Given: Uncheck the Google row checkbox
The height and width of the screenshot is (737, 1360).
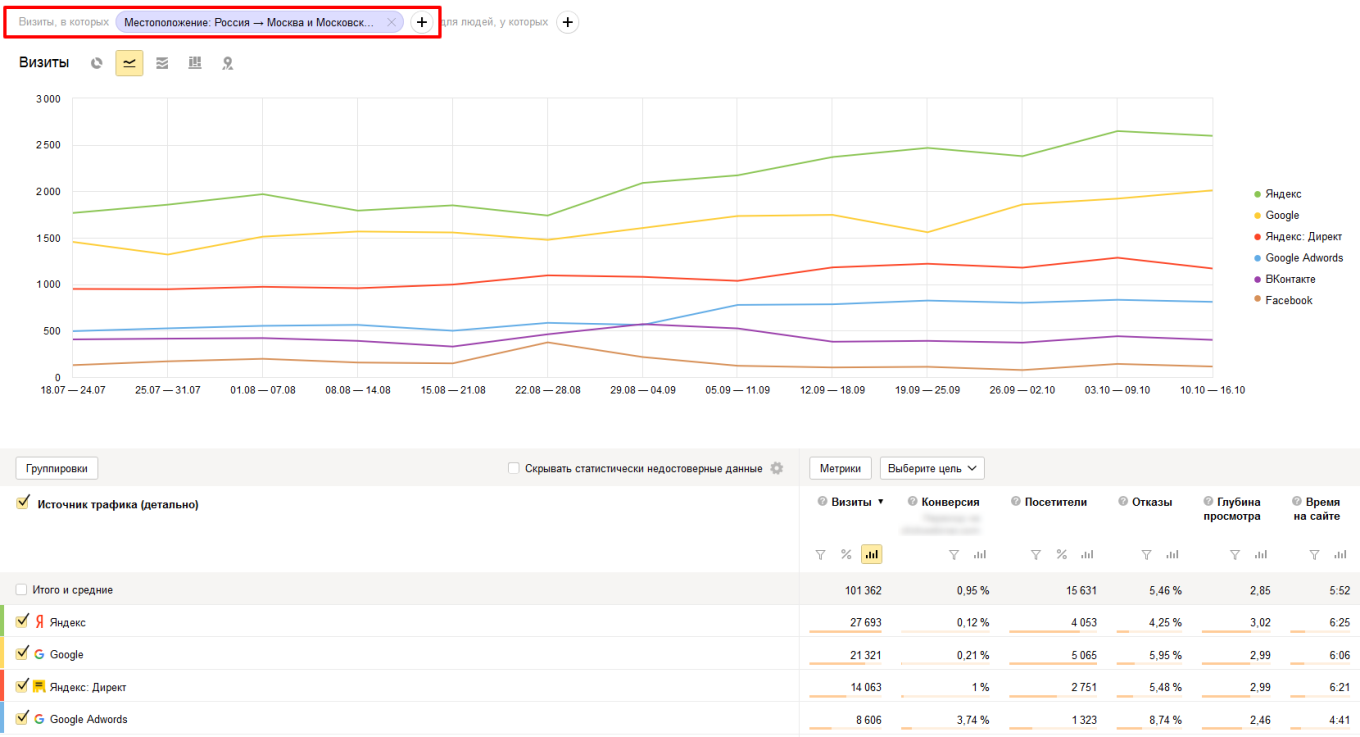Looking at the screenshot, I should pos(23,653).
